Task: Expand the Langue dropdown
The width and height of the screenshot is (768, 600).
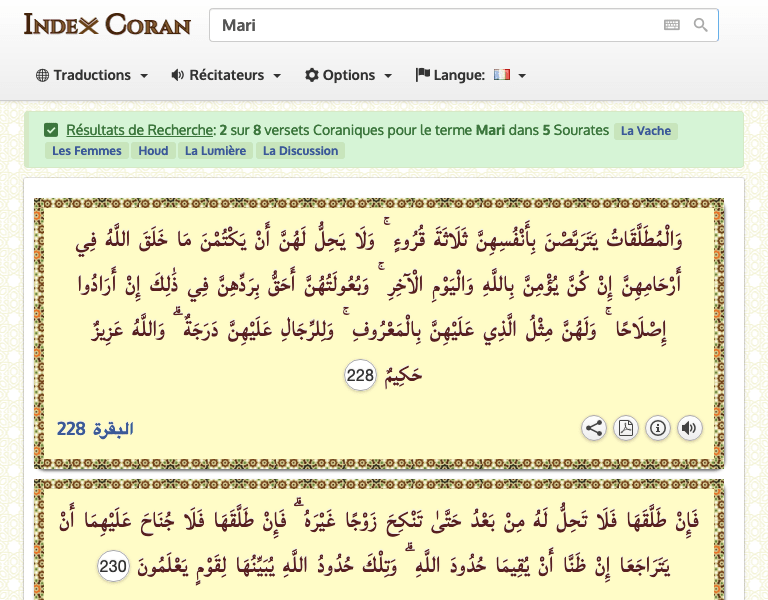Action: 471,75
